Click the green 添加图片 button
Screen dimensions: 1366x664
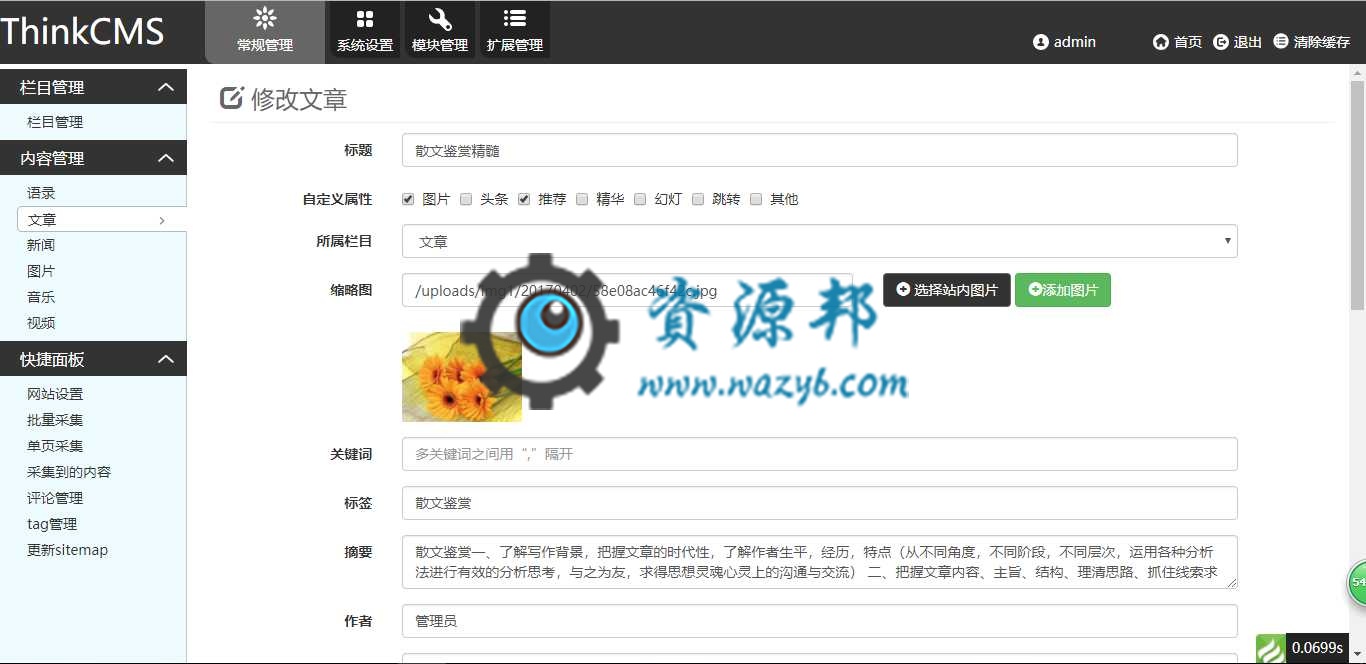point(1063,290)
